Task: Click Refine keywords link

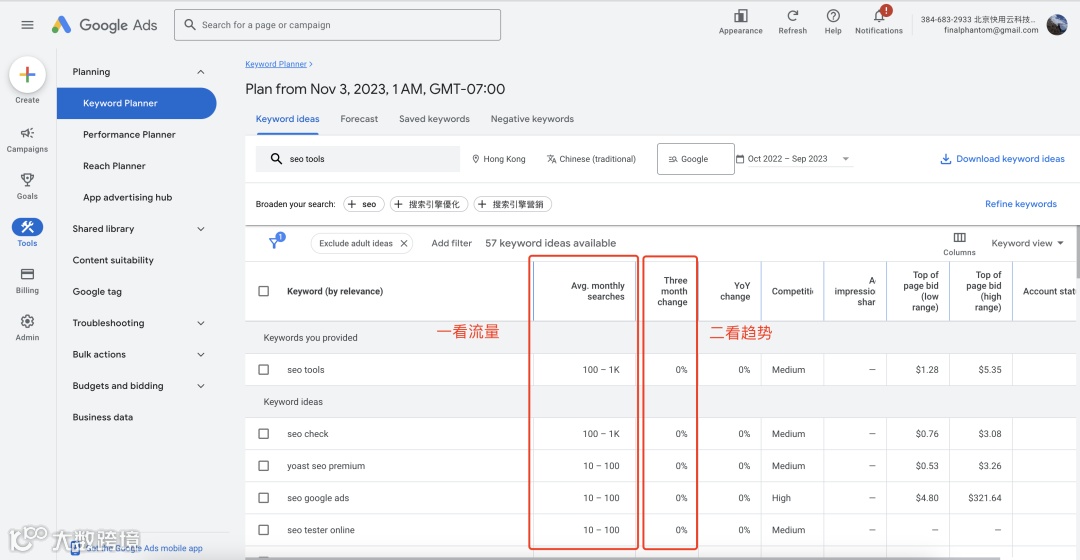Action: pos(1020,205)
